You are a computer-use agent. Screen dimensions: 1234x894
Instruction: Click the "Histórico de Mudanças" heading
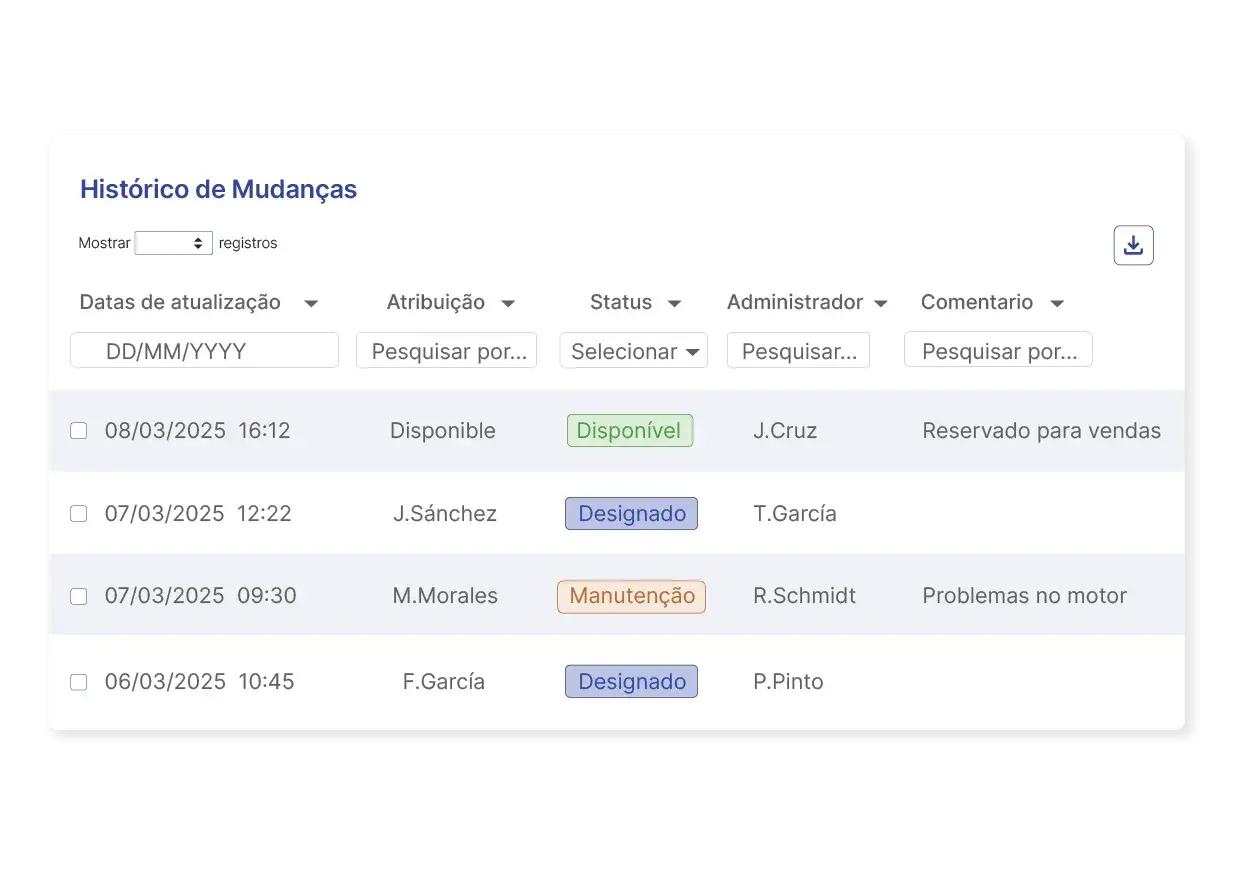click(218, 189)
